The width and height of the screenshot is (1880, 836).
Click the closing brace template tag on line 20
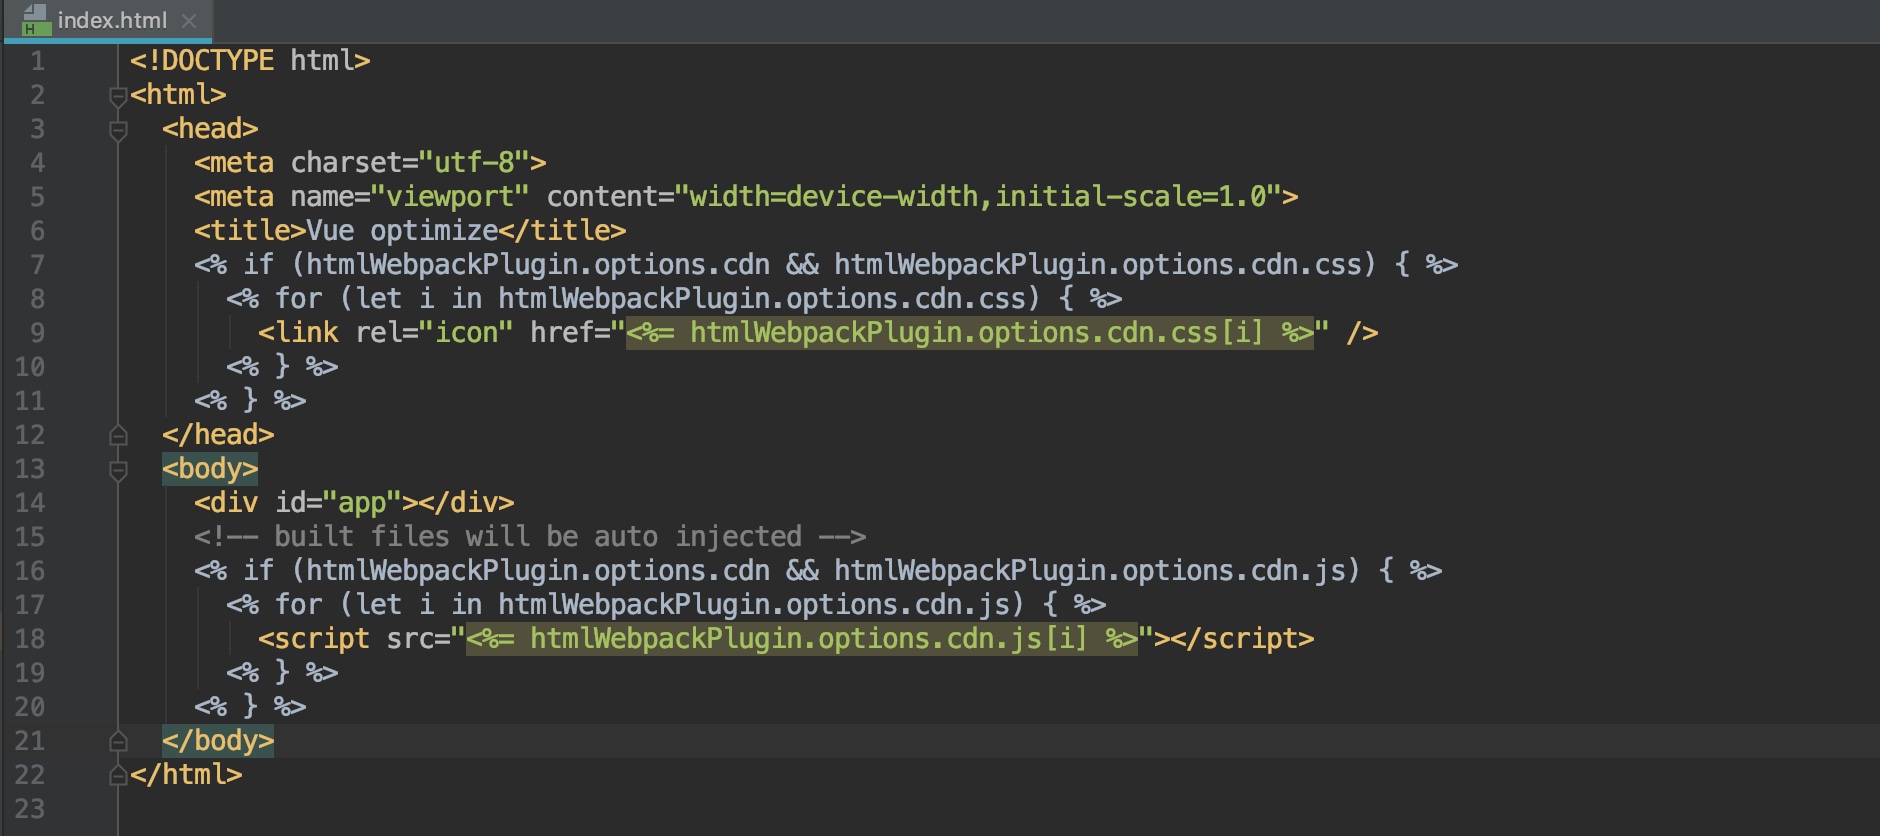coord(250,707)
